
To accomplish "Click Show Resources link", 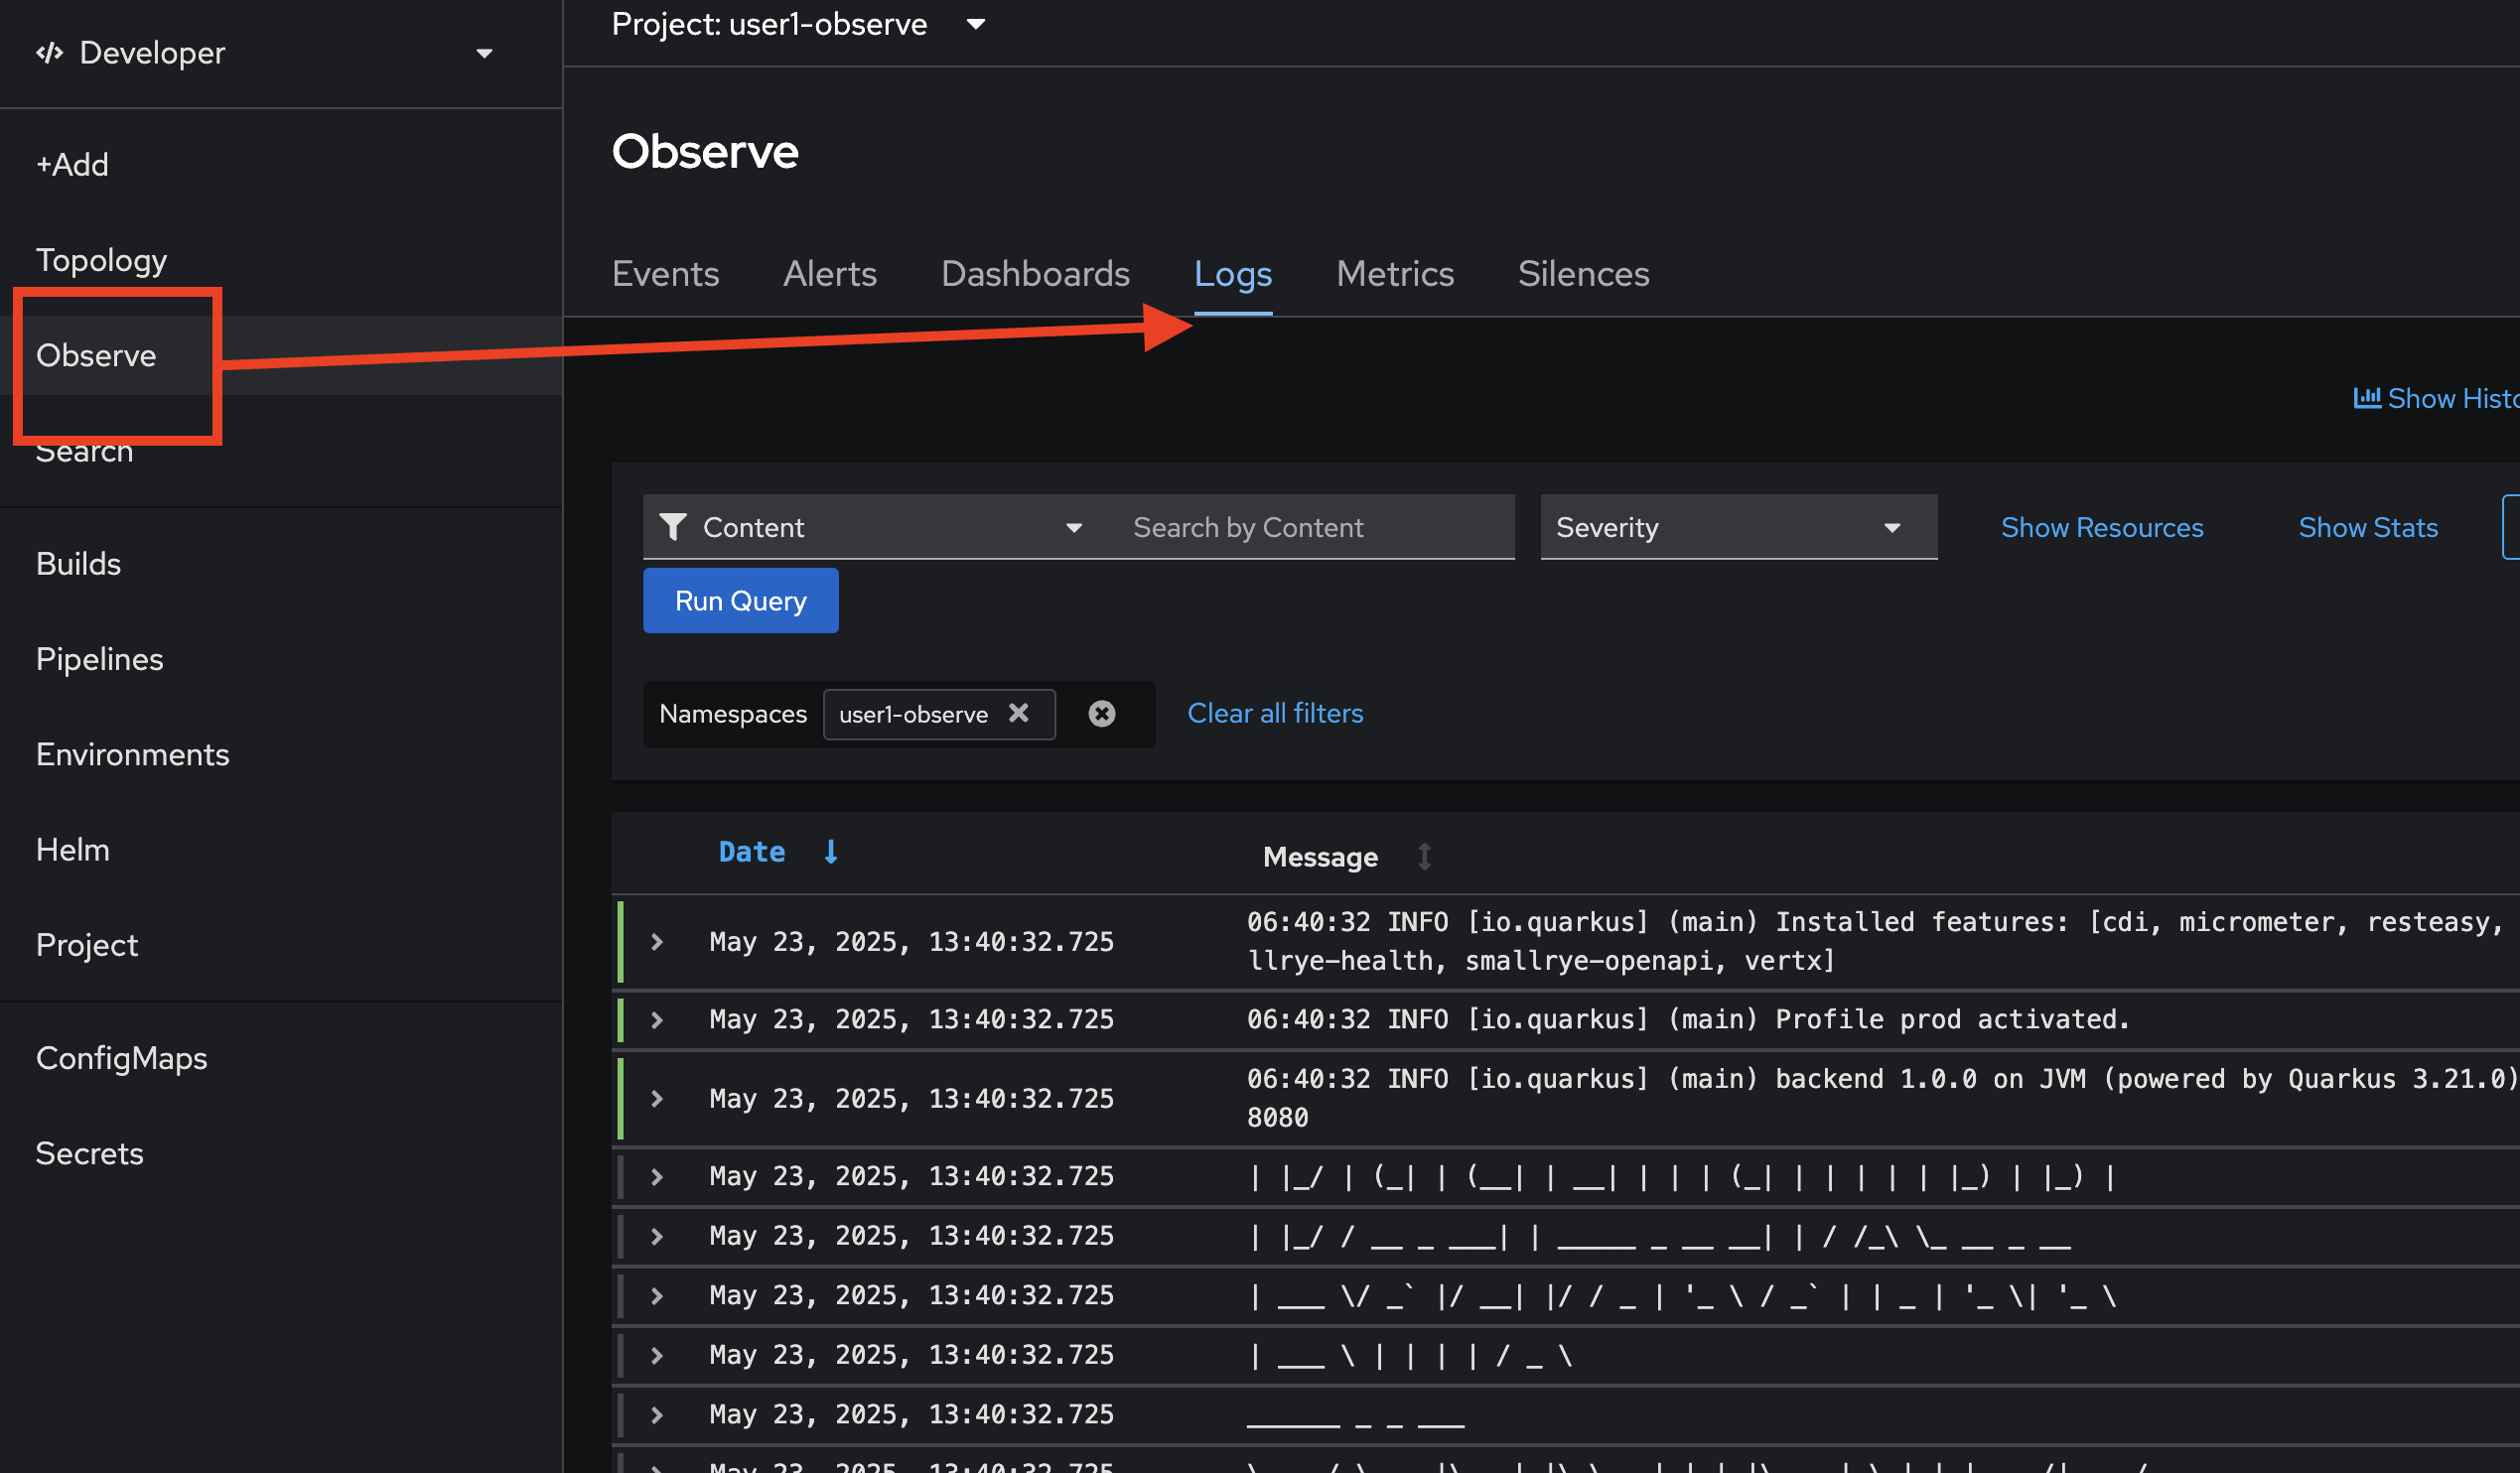I will (x=2102, y=527).
